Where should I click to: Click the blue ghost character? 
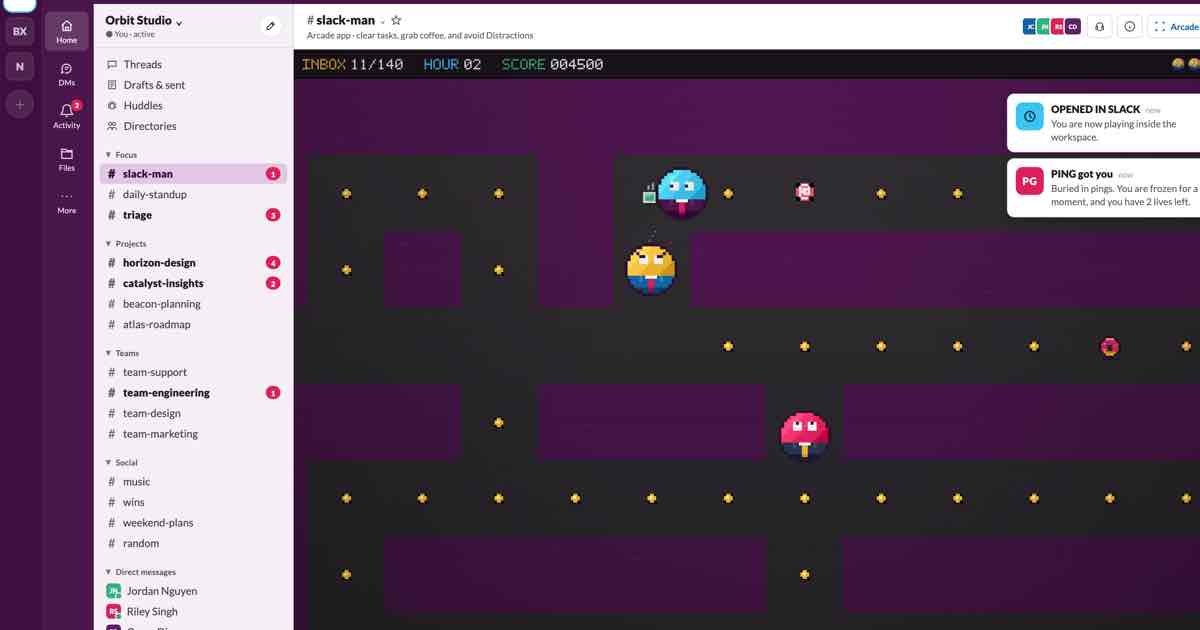tap(682, 193)
